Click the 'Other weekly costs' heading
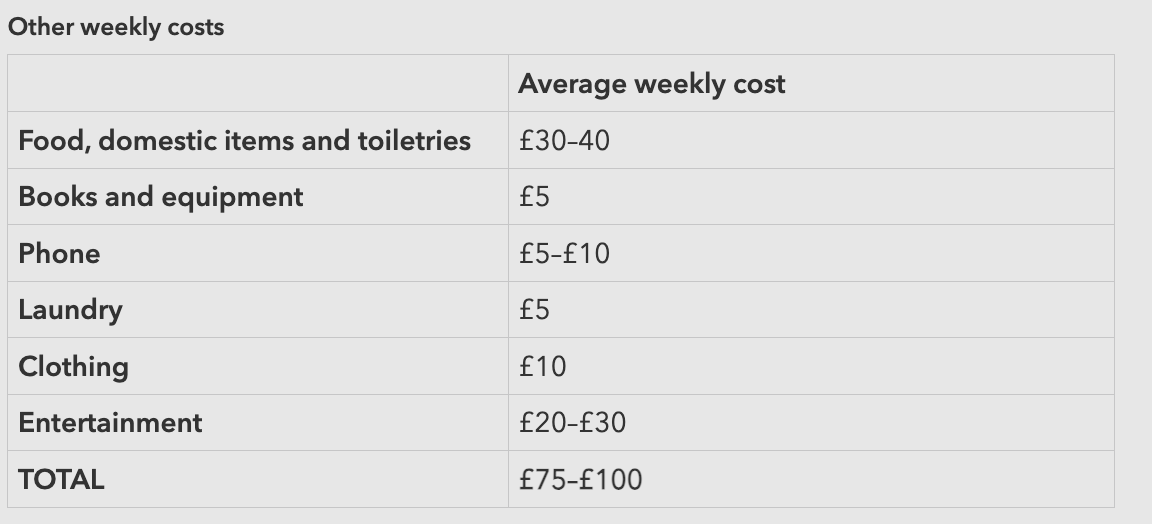 click(x=116, y=27)
